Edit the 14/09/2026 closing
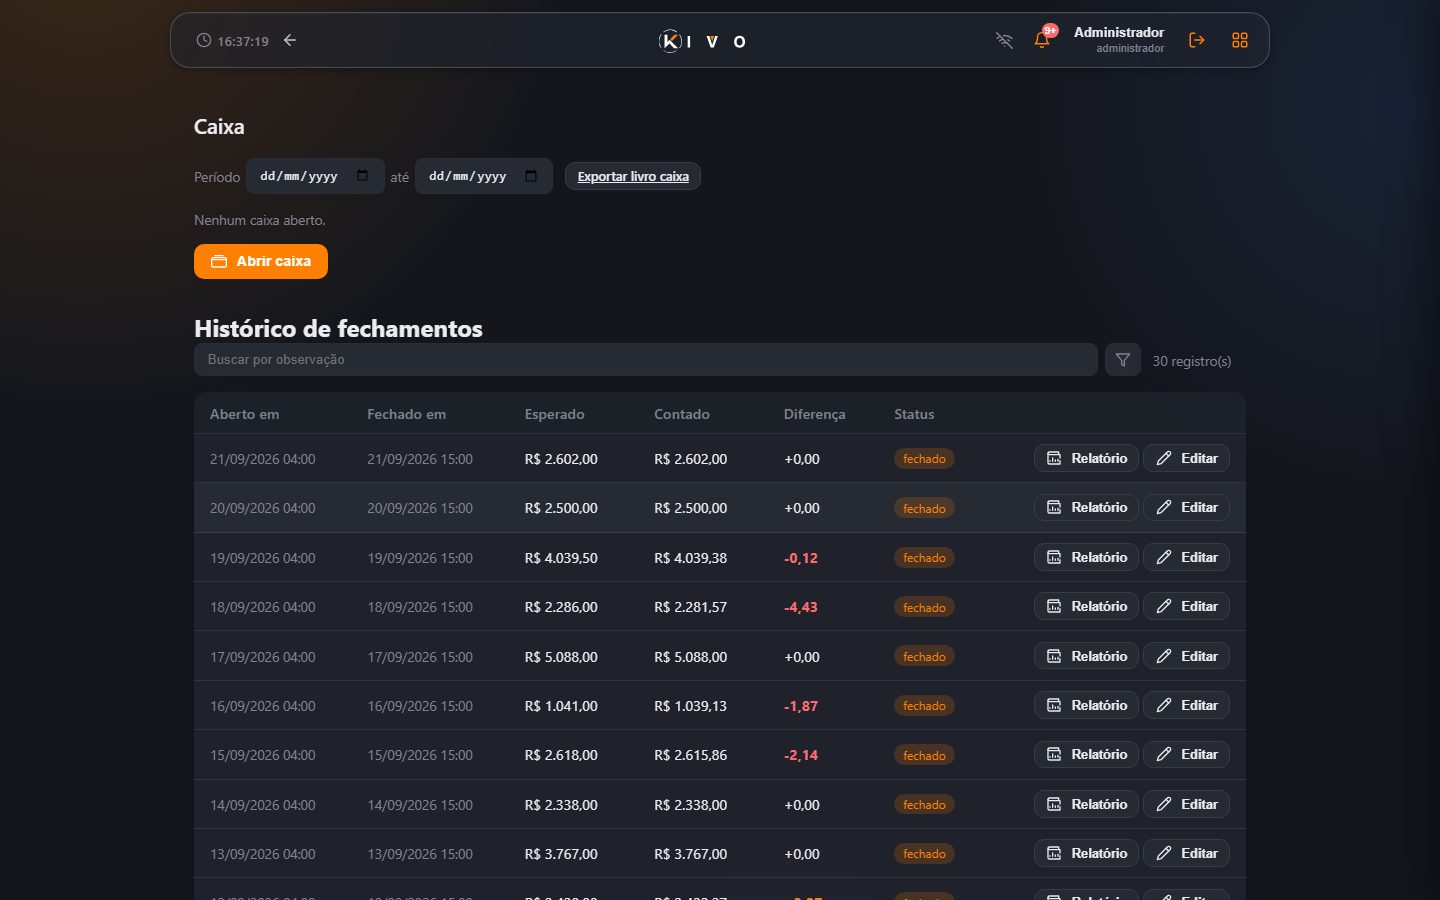1440x900 pixels. [x=1187, y=804]
